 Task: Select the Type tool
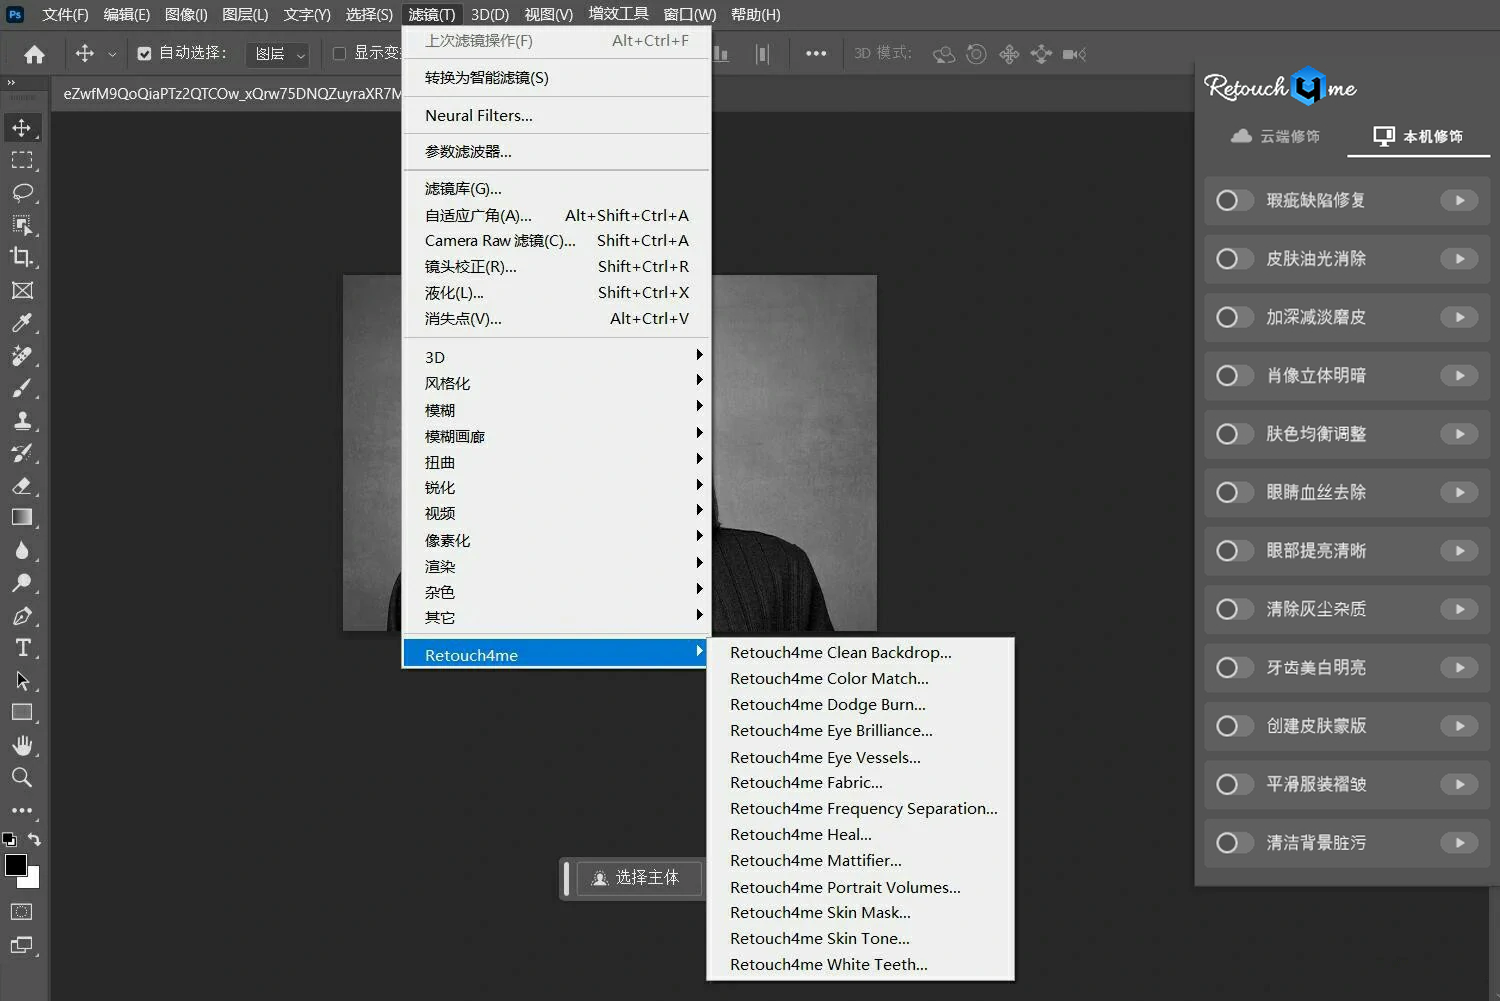pos(22,647)
